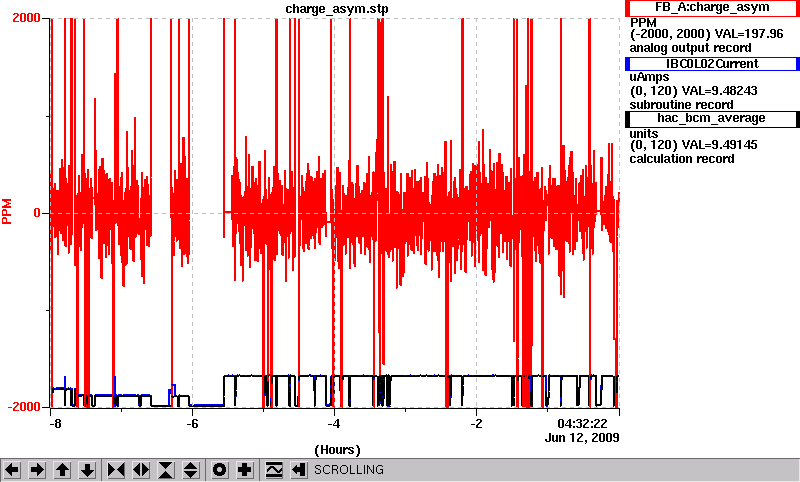
Task: Click the SCROLLING status label
Action: click(x=348, y=470)
